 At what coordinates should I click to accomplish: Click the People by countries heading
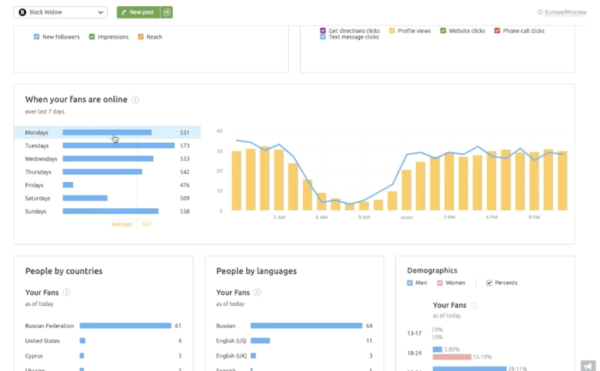[64, 271]
